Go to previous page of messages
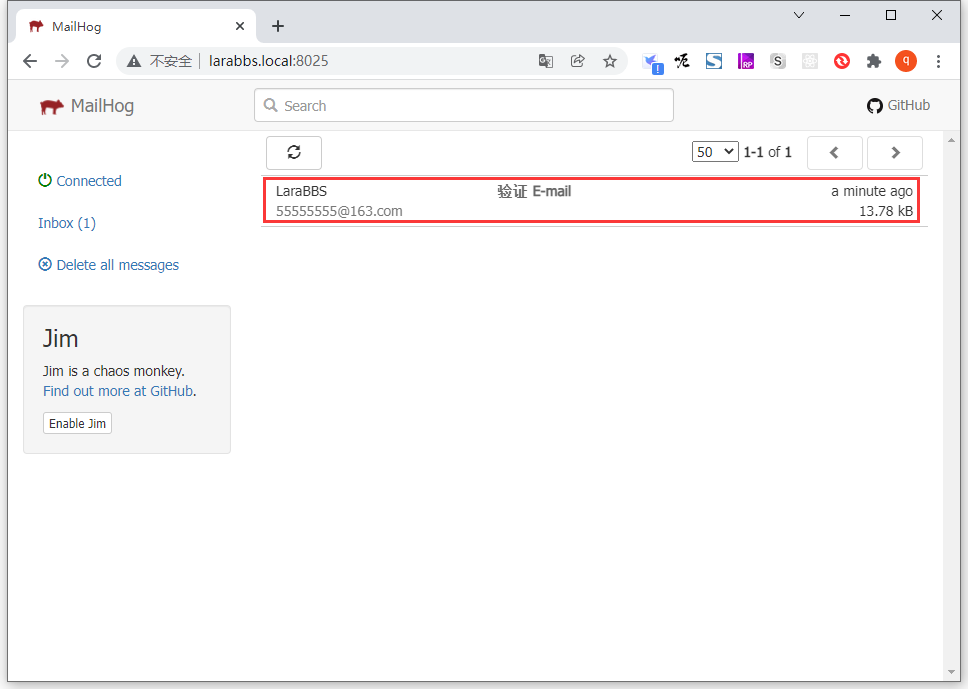The width and height of the screenshot is (968, 689). 834,153
